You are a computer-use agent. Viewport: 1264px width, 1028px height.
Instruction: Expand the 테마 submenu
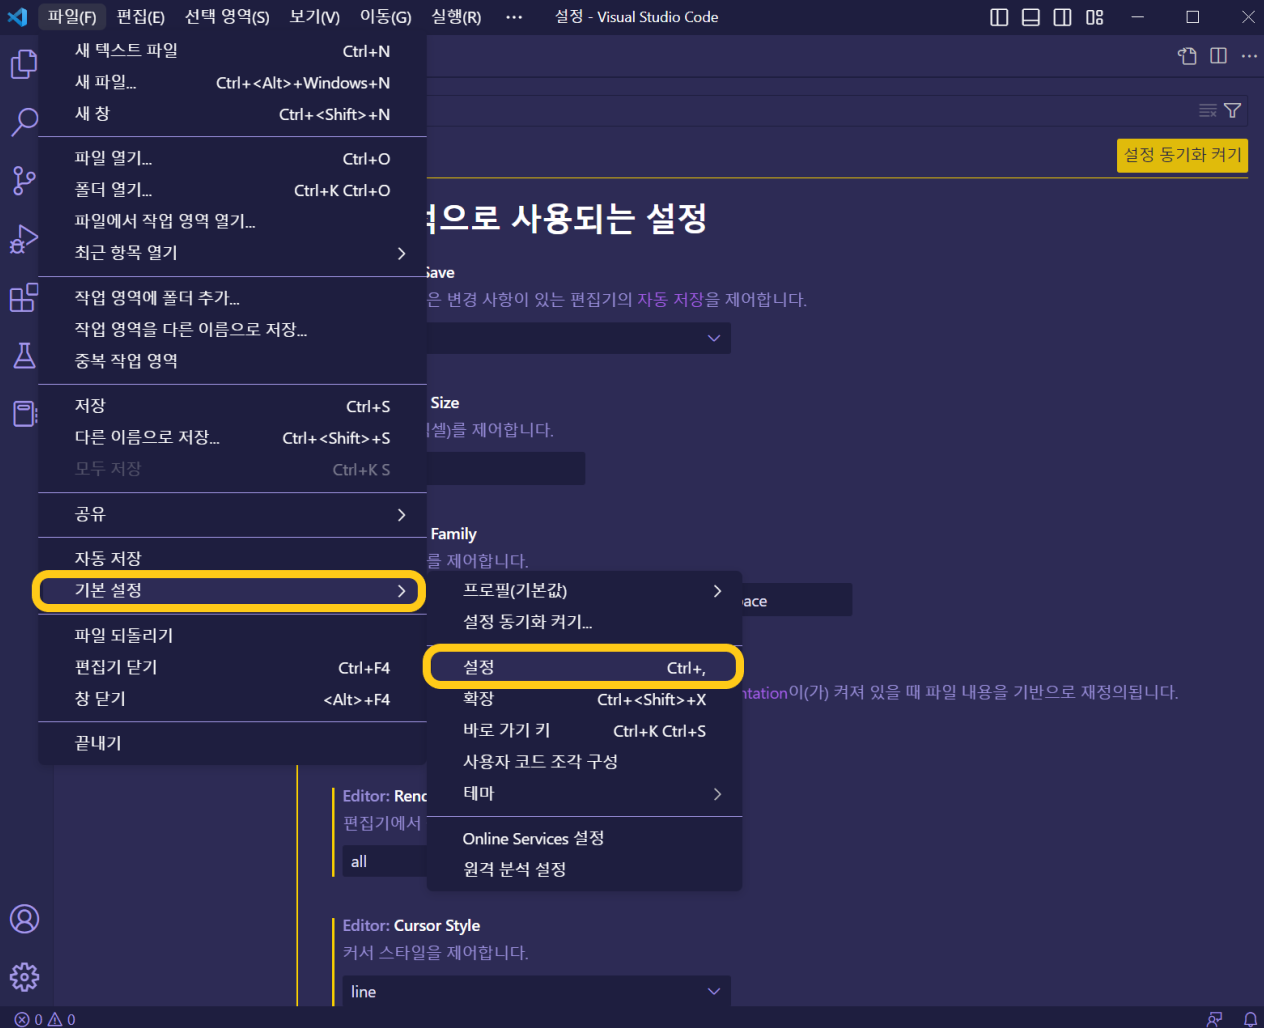click(x=585, y=793)
